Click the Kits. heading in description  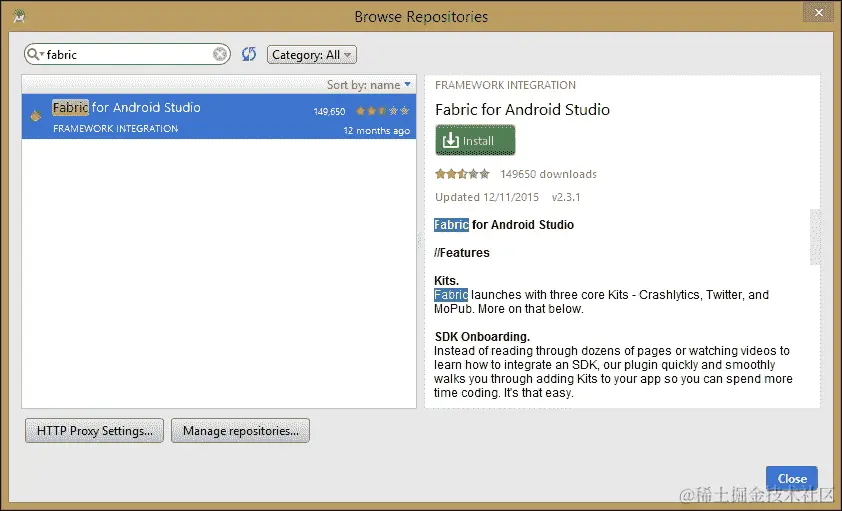(447, 281)
